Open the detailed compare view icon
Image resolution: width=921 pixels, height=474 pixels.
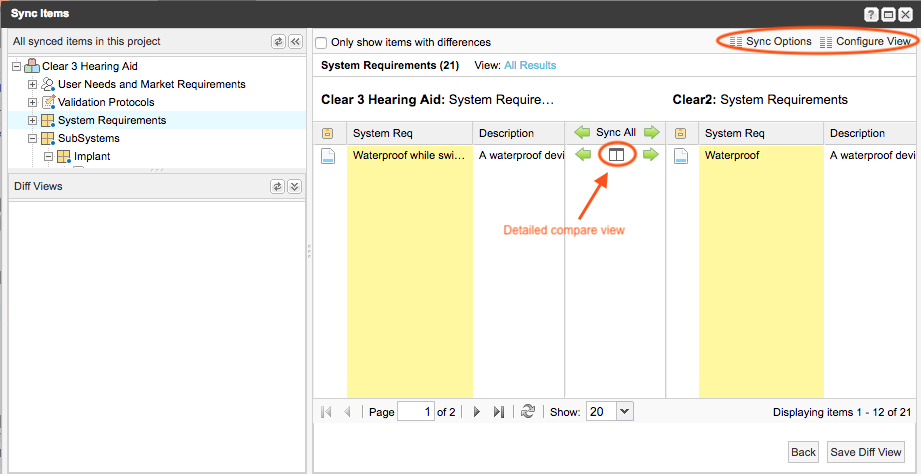[x=617, y=155]
